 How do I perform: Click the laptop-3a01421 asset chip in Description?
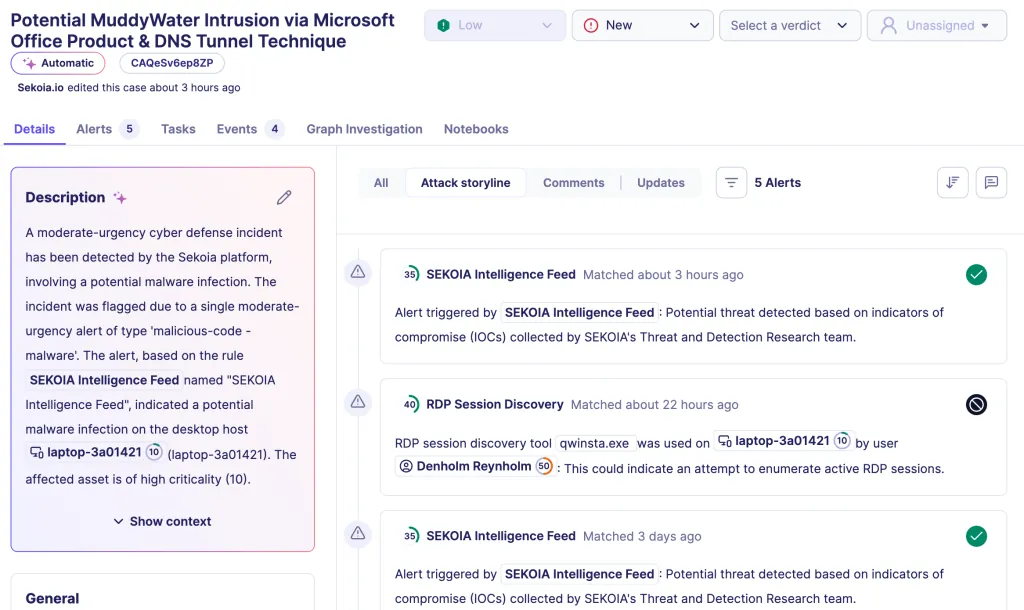pos(95,452)
